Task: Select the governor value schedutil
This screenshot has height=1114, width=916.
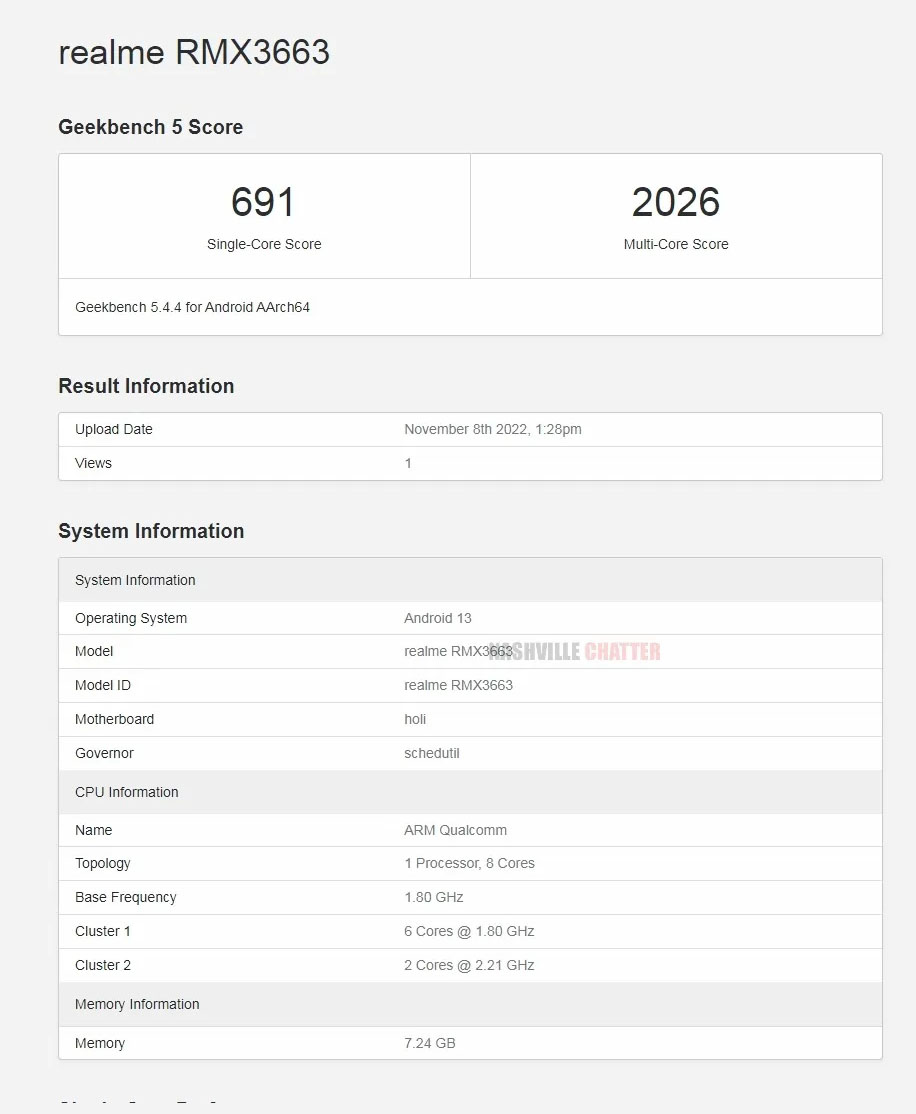Action: (431, 753)
